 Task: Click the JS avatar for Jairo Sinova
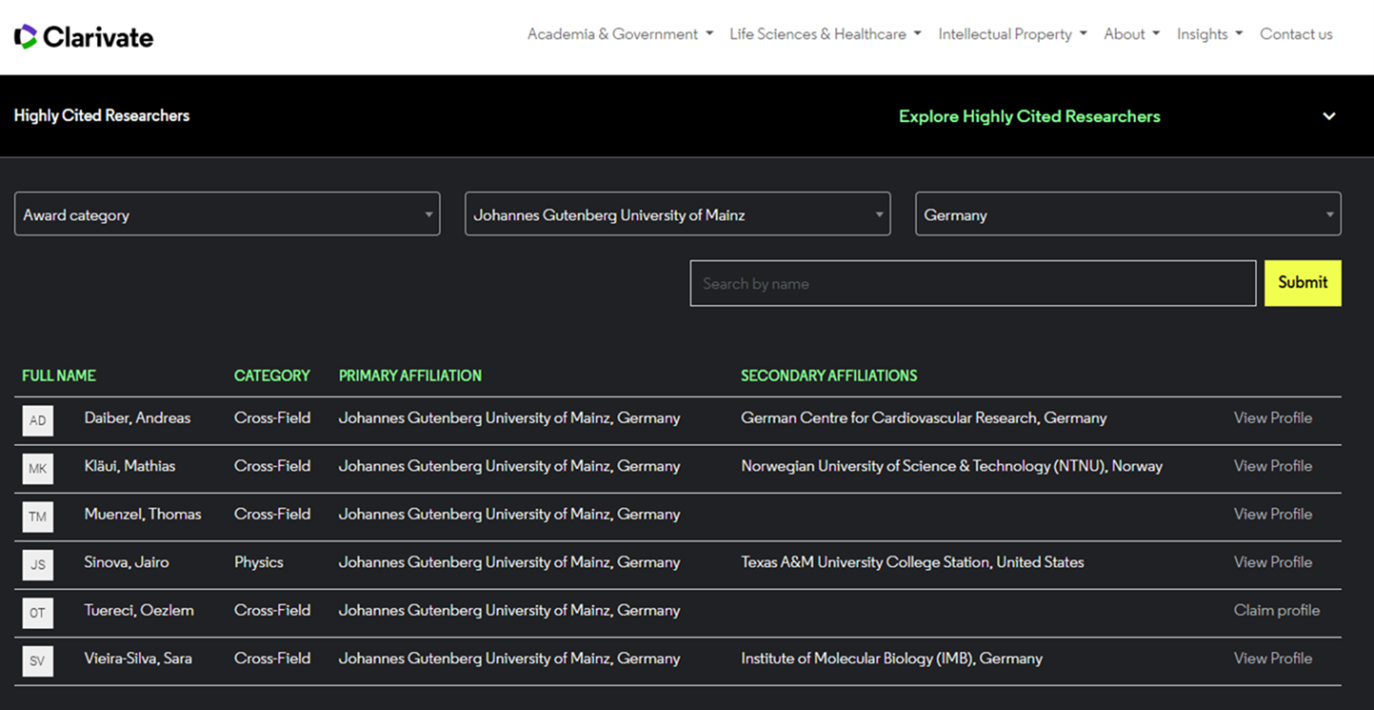point(38,565)
